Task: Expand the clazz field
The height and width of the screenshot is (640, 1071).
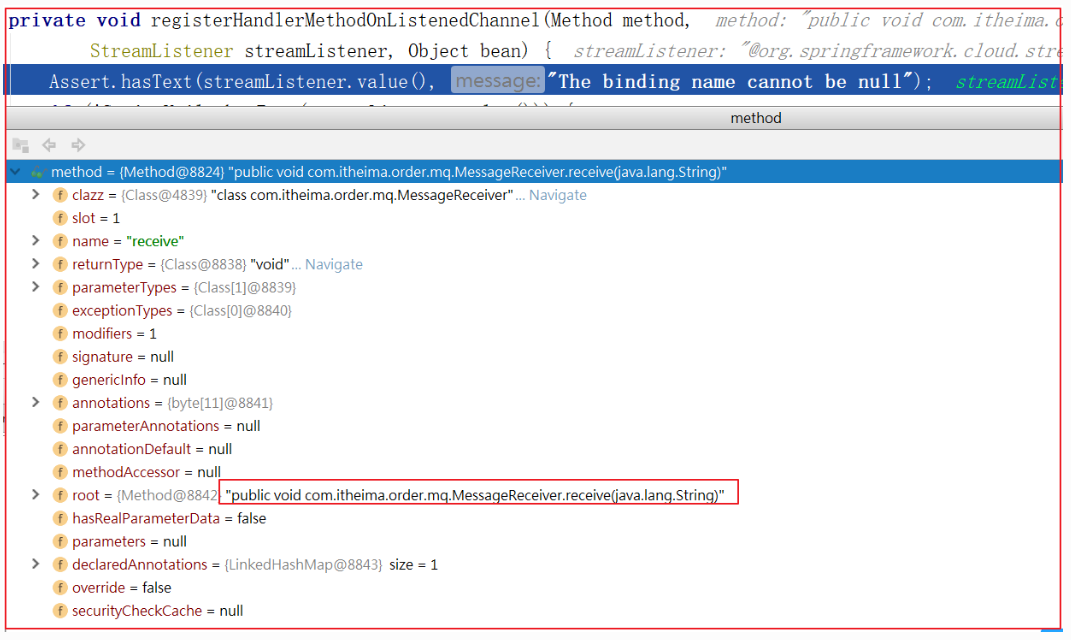Action: click(36, 195)
